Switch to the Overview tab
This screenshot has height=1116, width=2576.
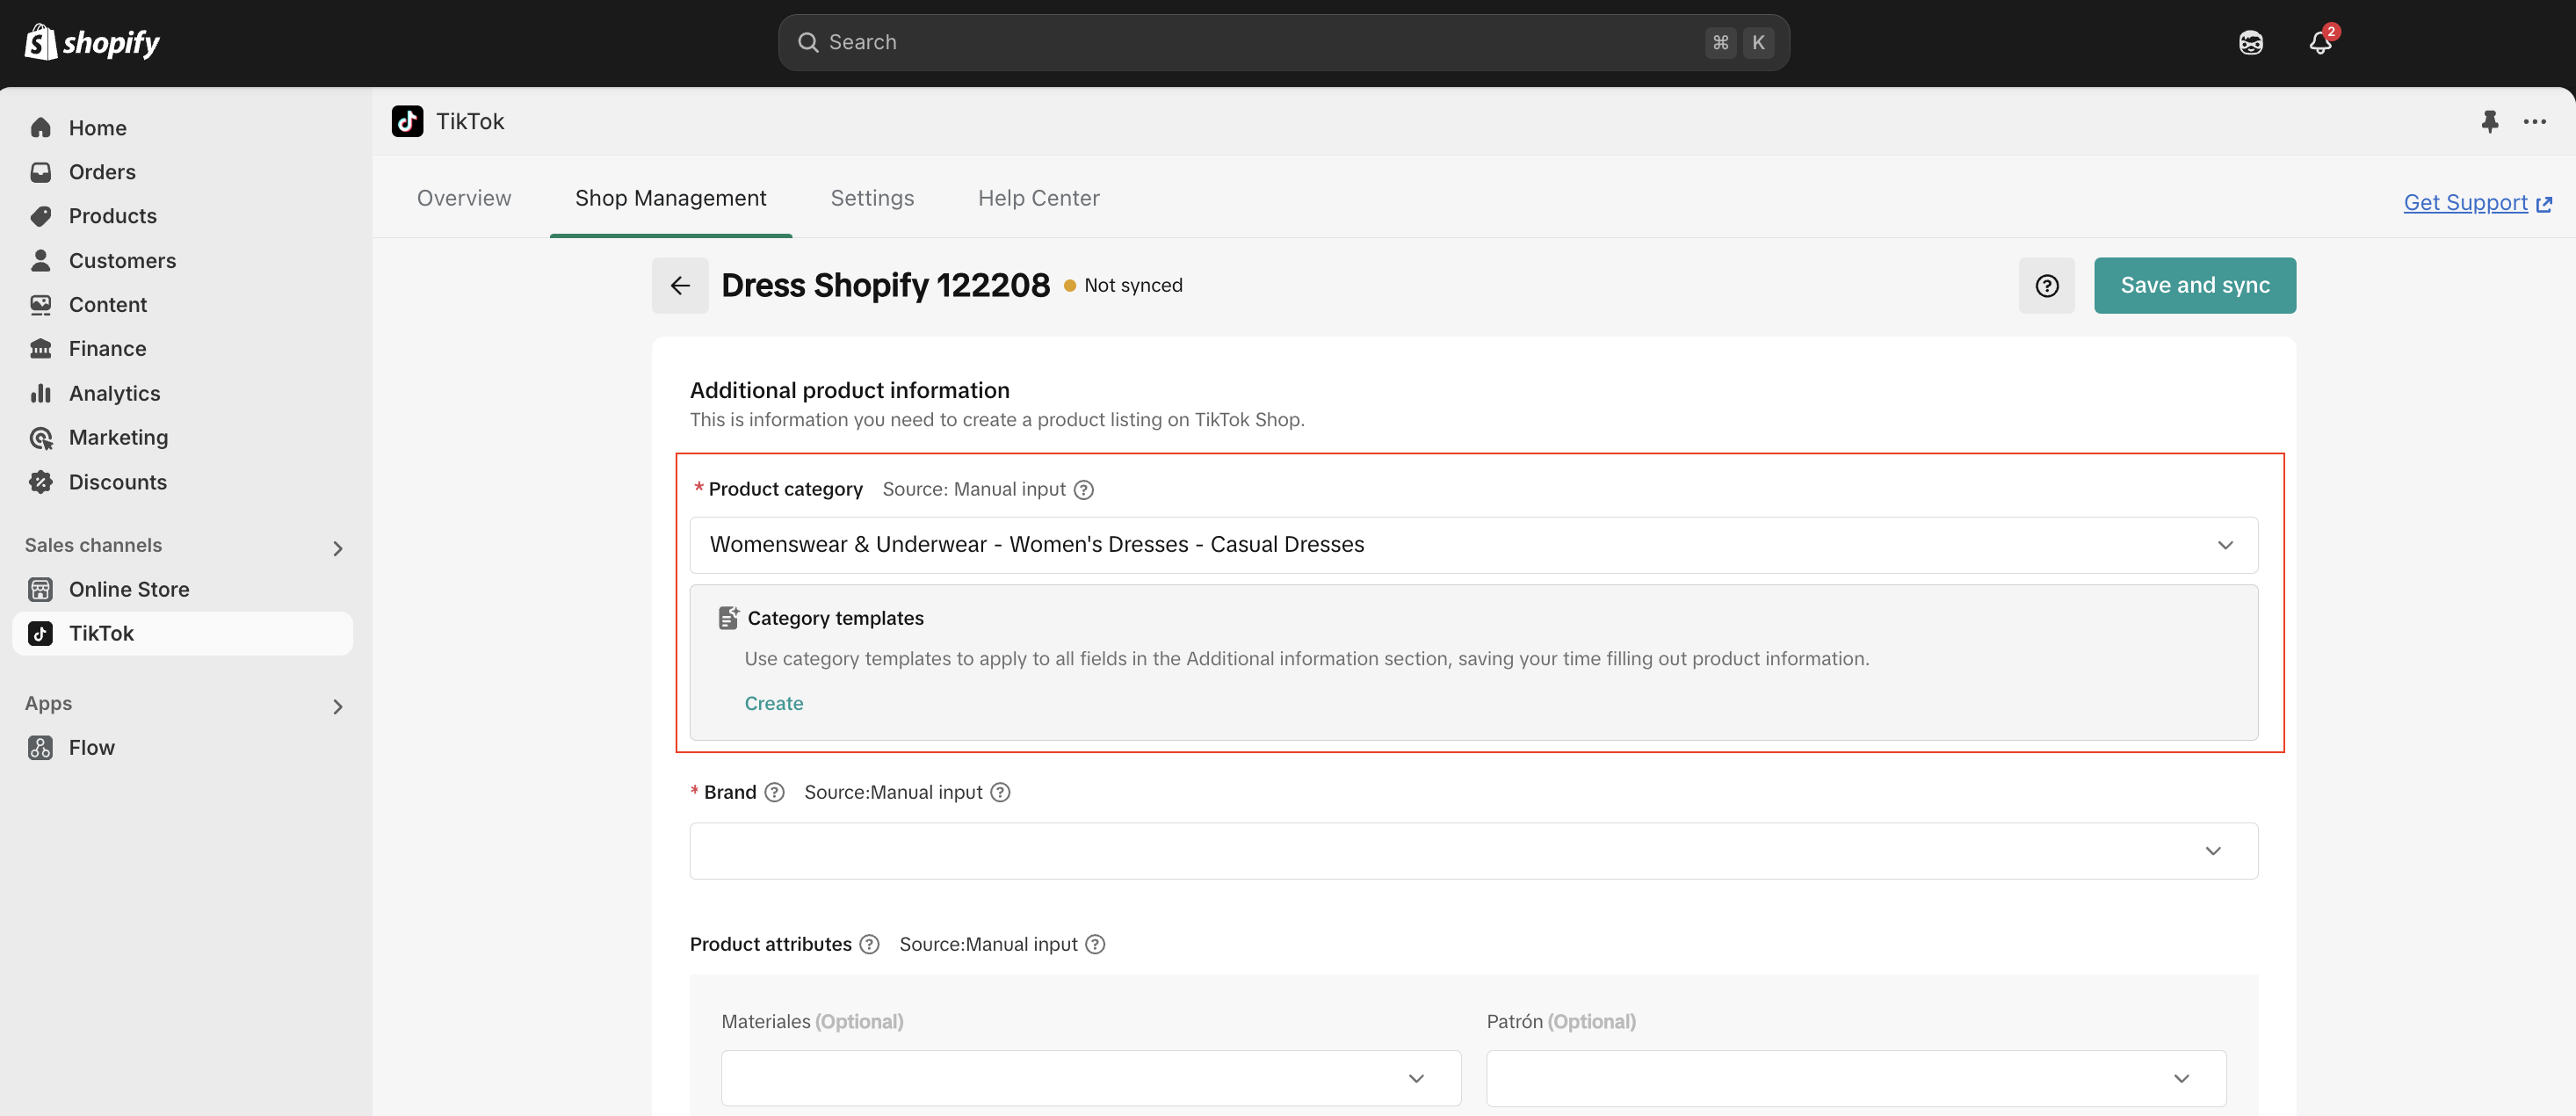click(x=464, y=198)
